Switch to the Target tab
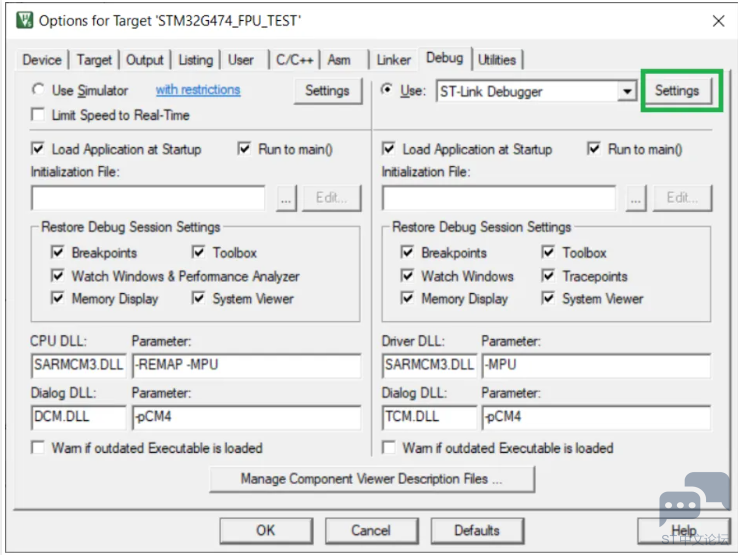This screenshot has width=738, height=555. click(x=94, y=60)
